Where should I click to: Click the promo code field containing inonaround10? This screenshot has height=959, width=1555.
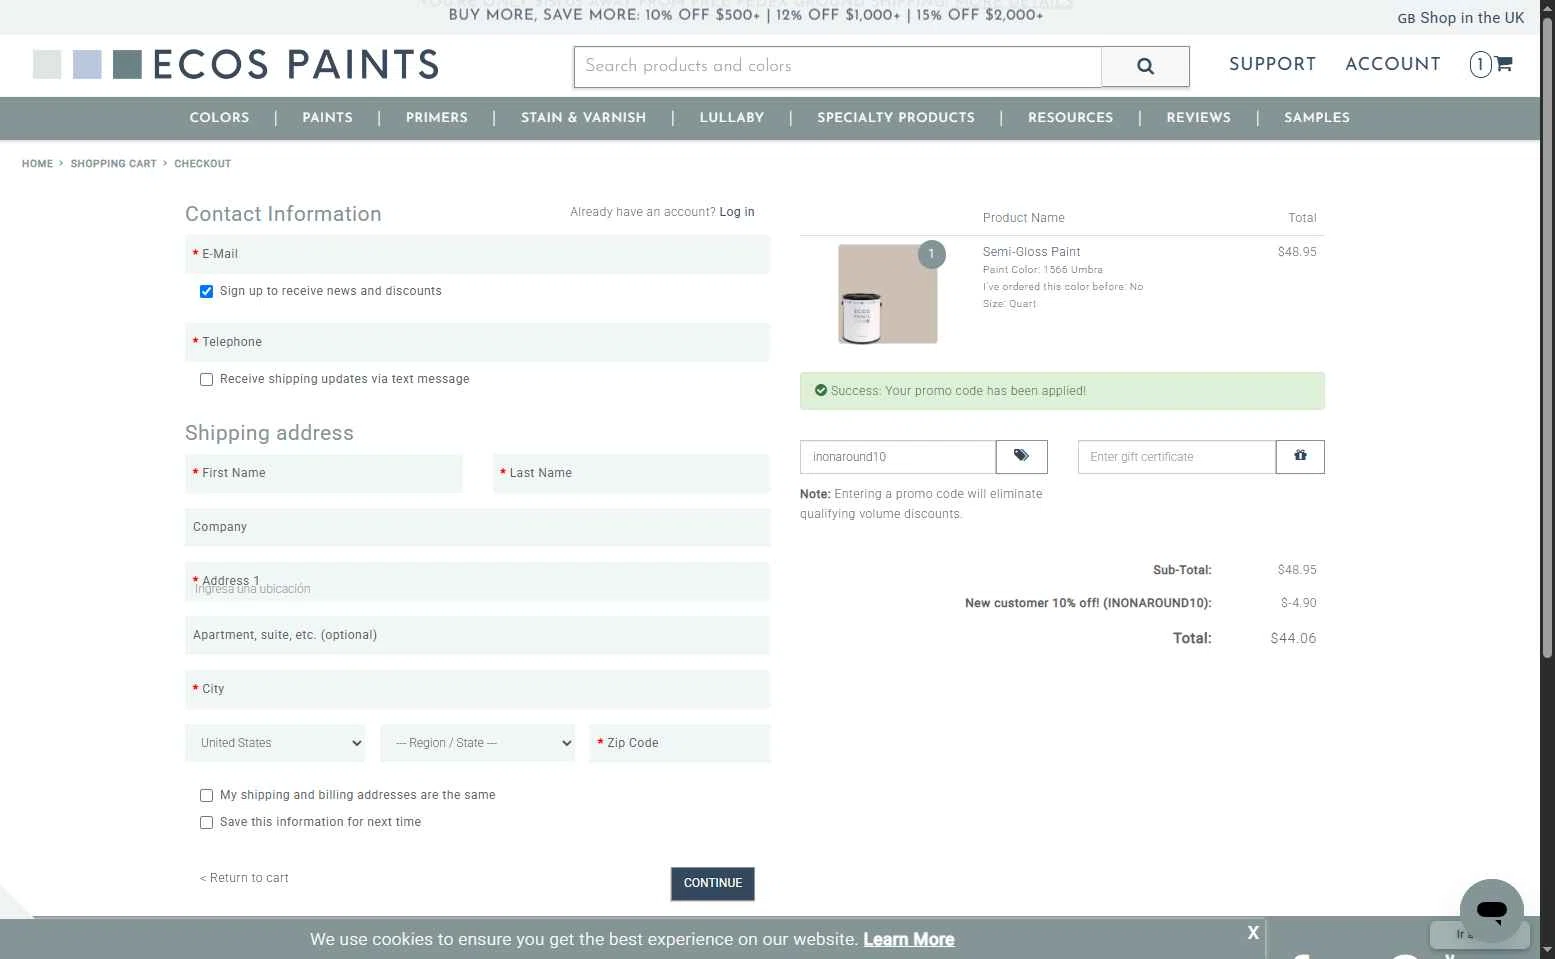pos(898,457)
